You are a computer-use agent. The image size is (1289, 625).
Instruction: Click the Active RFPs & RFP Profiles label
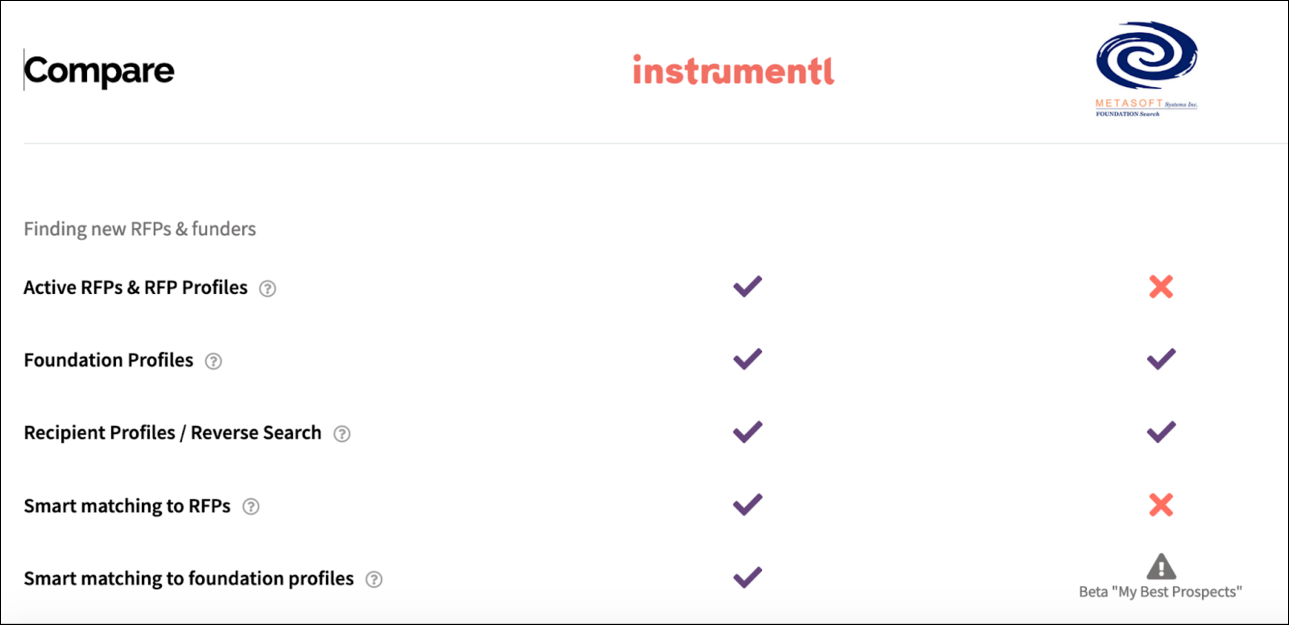click(135, 287)
